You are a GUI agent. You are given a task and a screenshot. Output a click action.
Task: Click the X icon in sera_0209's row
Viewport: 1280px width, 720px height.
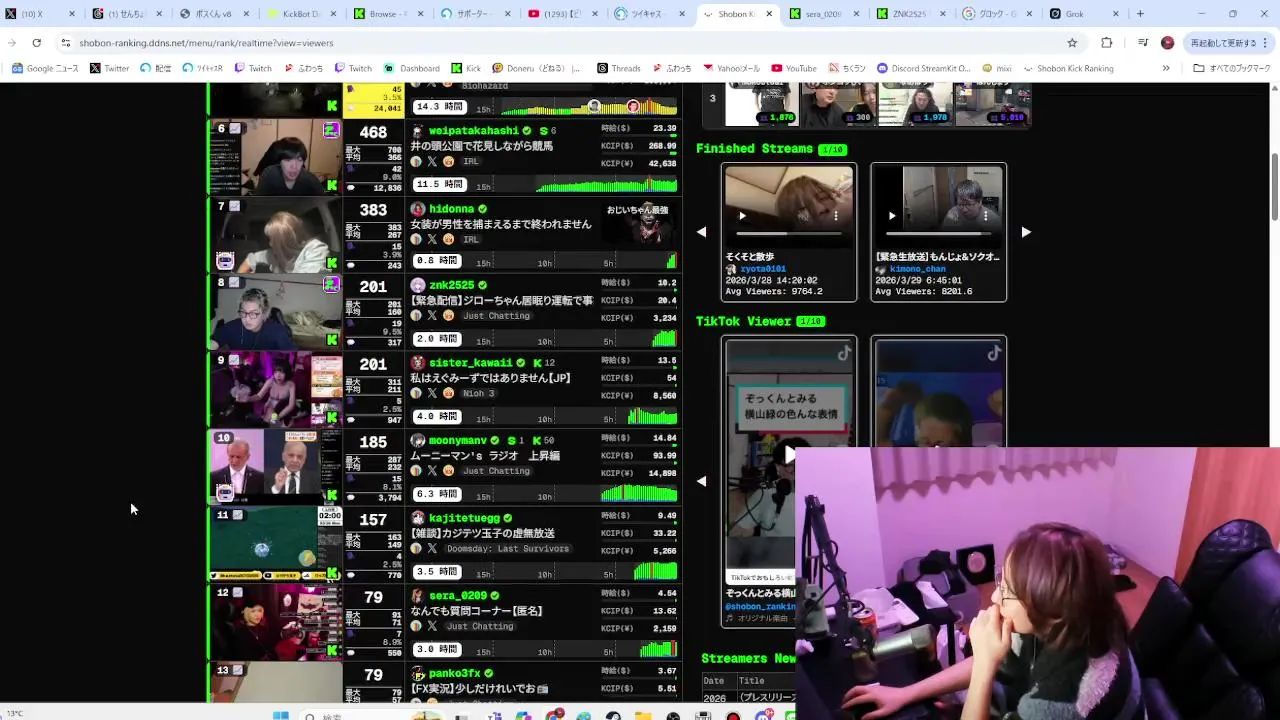(x=432, y=626)
